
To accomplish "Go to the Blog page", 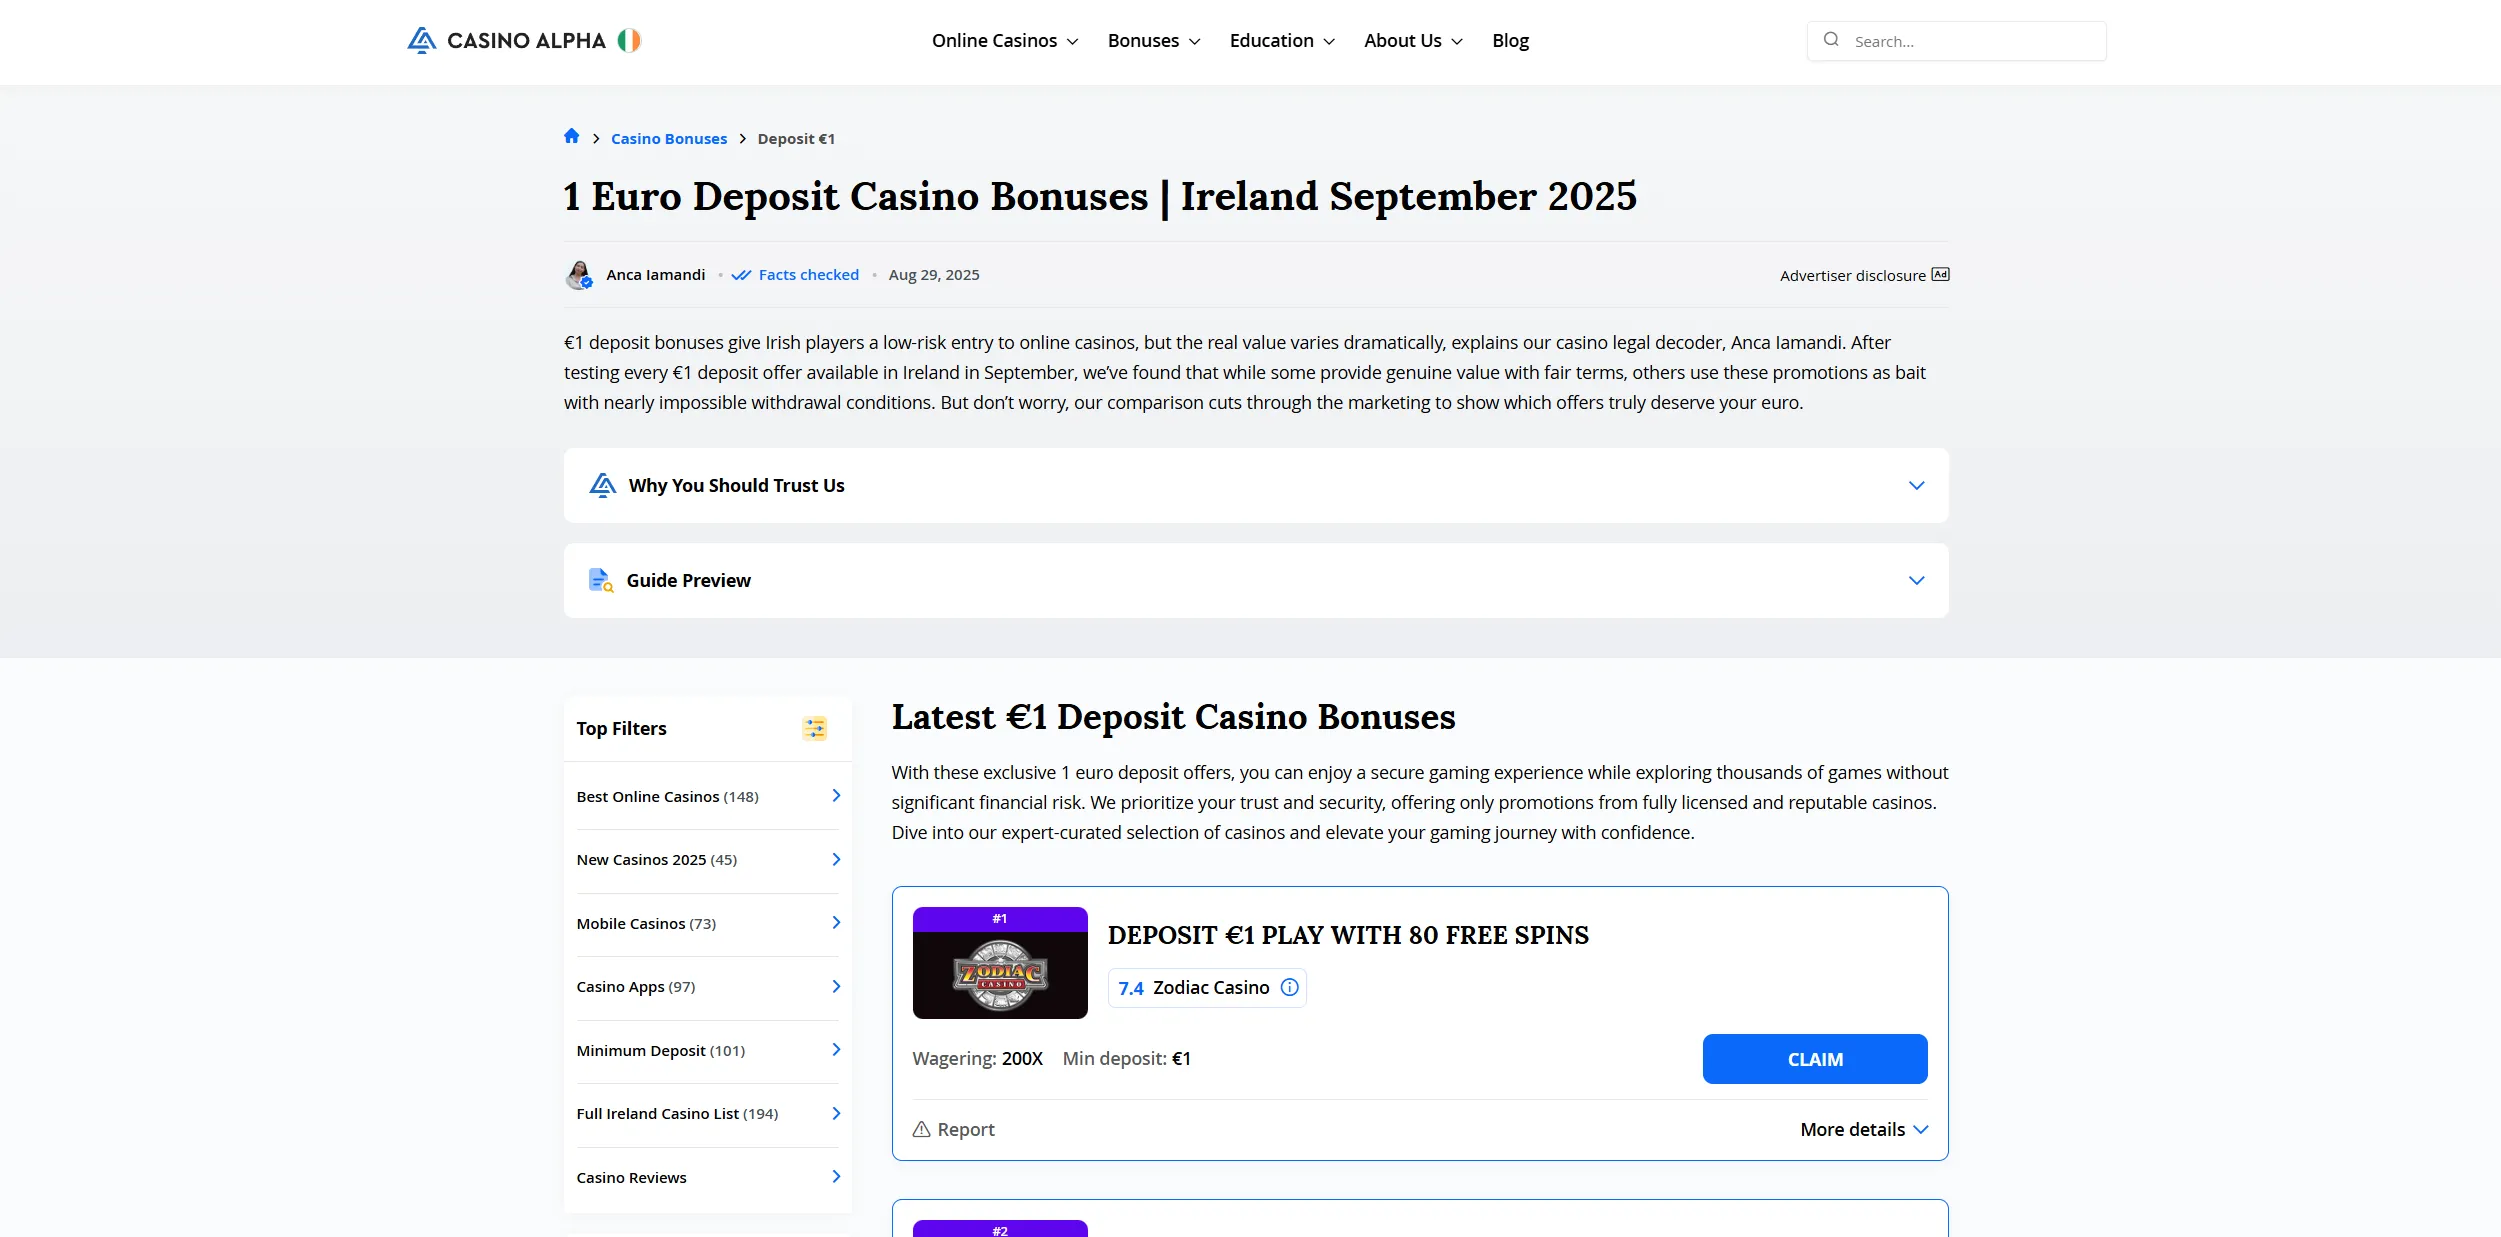I will [1510, 40].
